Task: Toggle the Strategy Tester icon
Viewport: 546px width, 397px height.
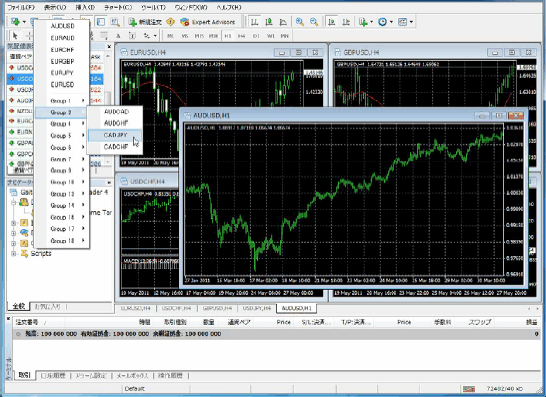Action: 115,22
